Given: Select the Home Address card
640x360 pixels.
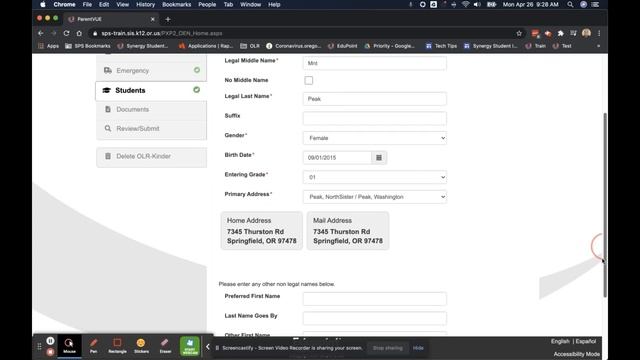Looking at the screenshot, I should [x=262, y=231].
